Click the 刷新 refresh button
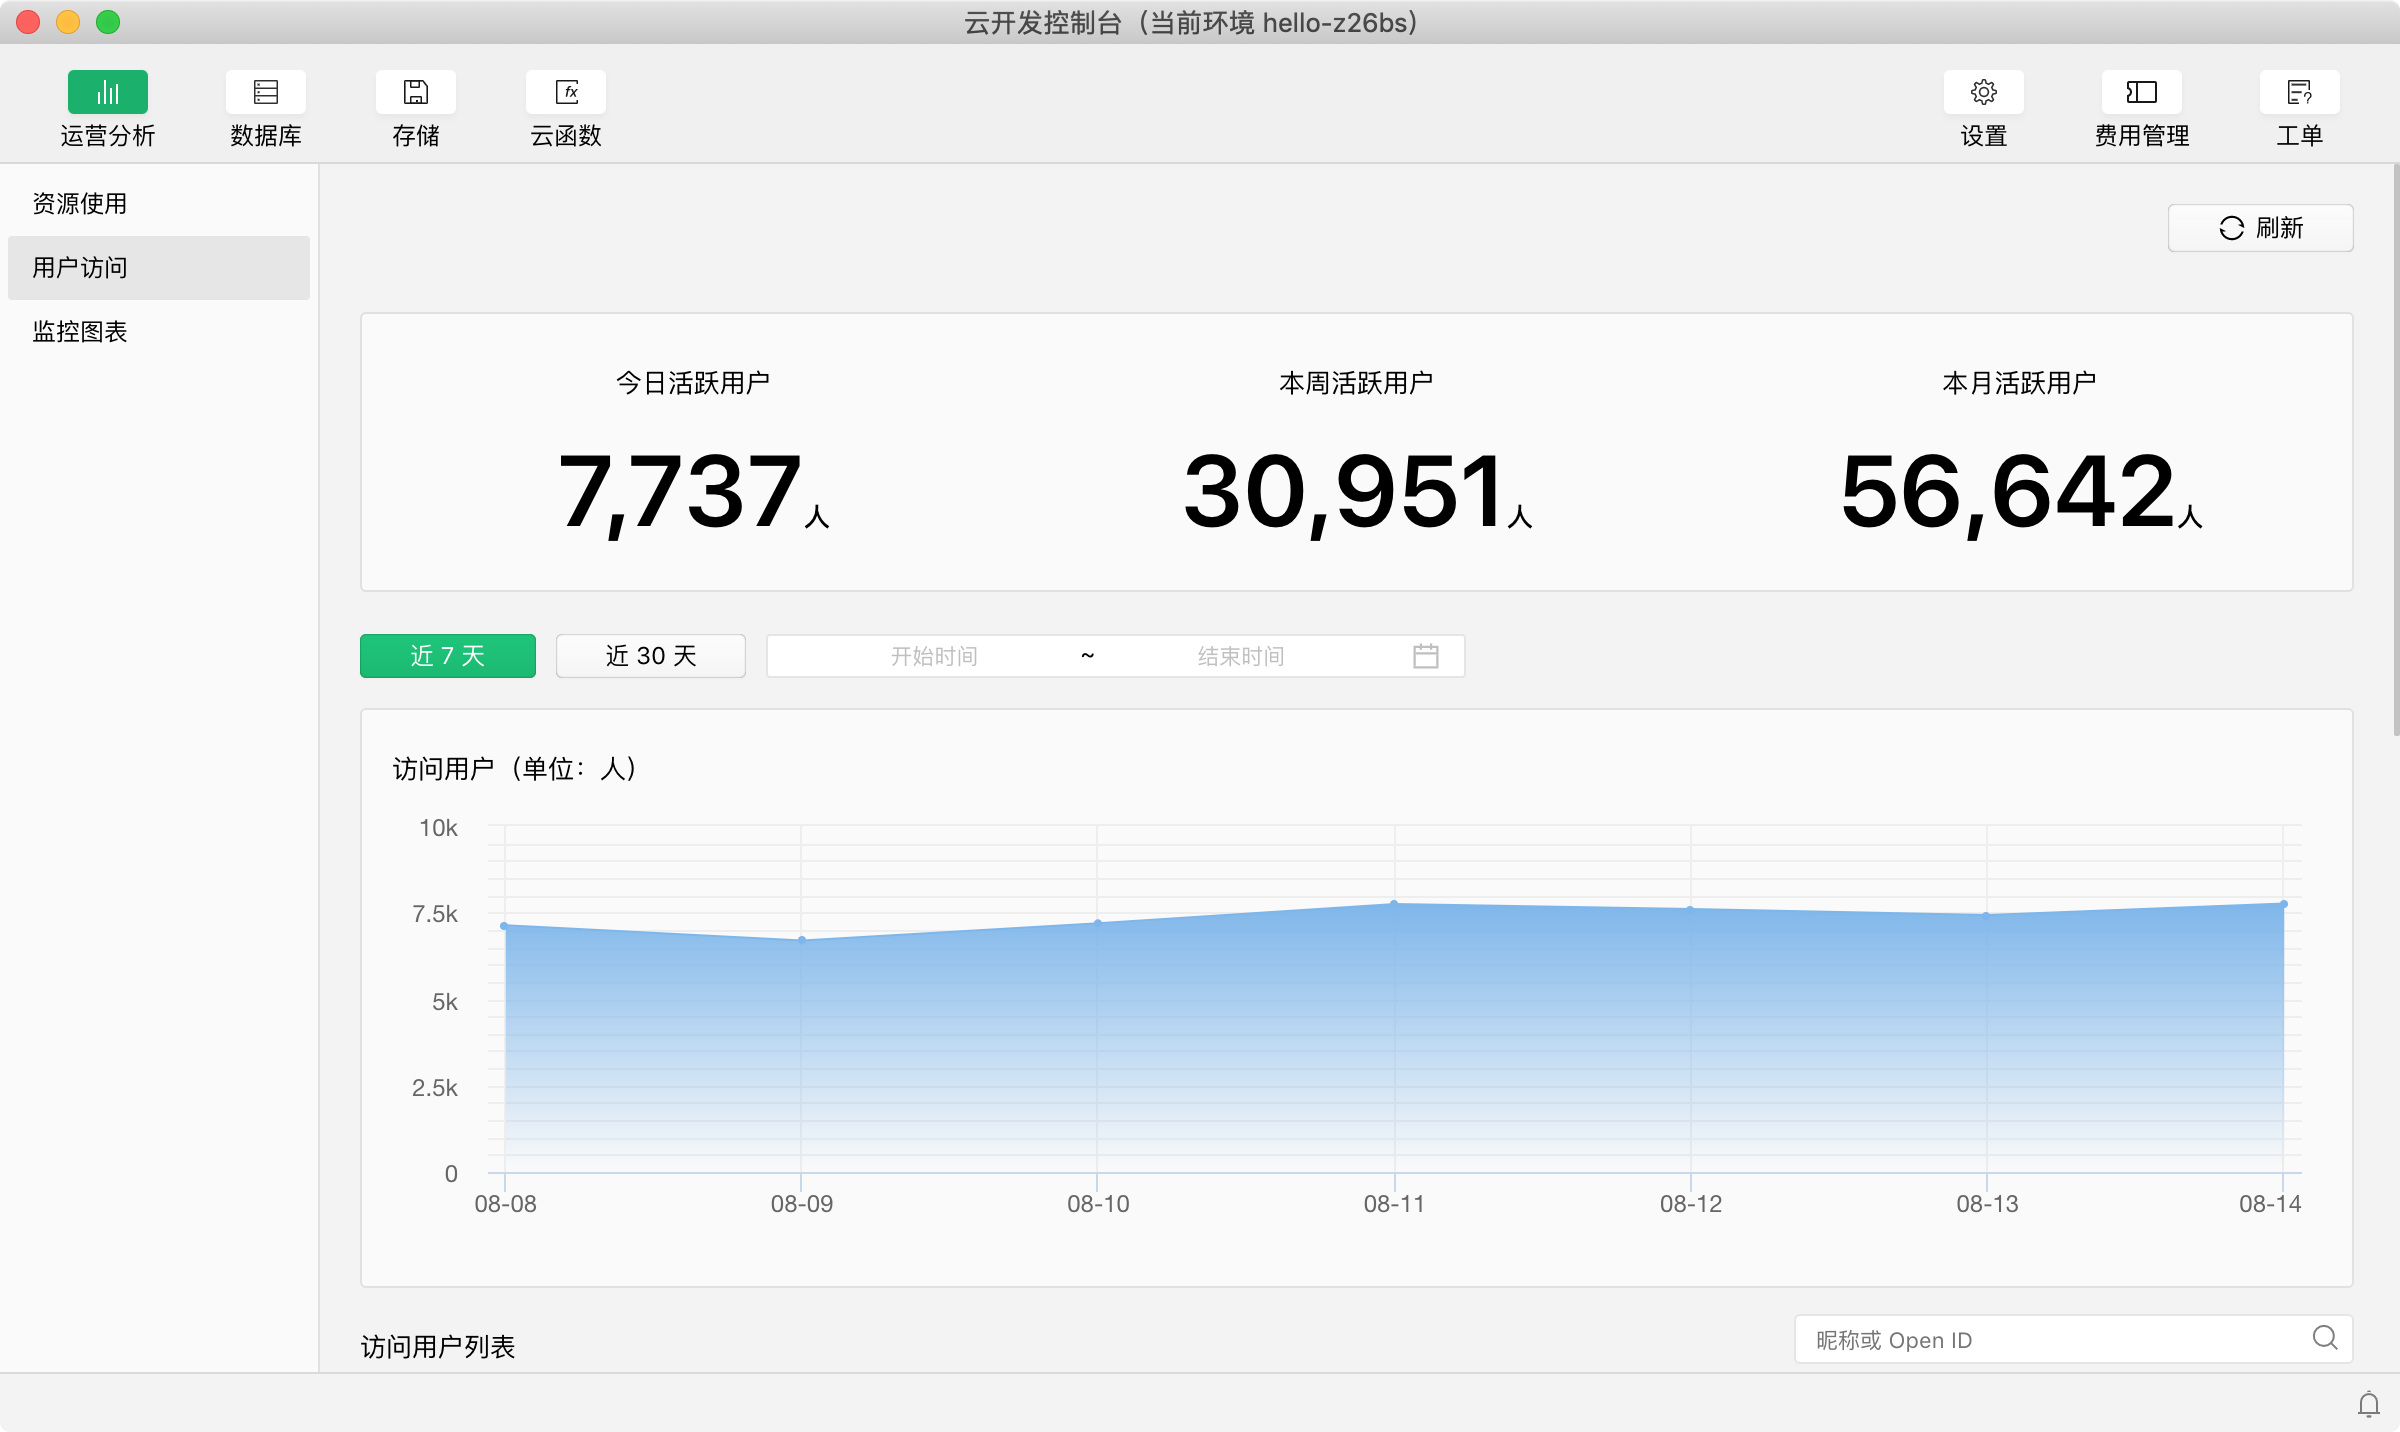The height and width of the screenshot is (1432, 2400). (x=2260, y=228)
